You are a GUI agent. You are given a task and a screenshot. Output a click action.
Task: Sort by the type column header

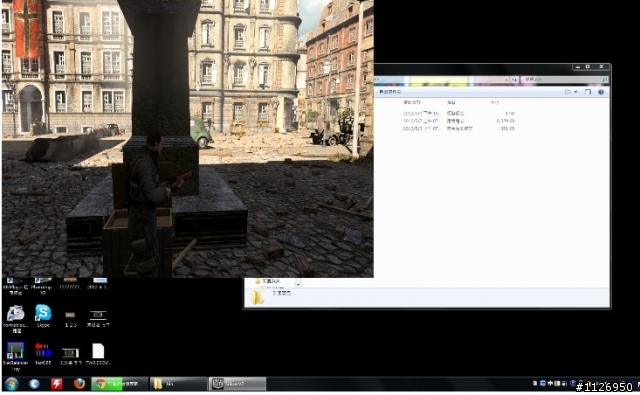pyautogui.click(x=451, y=103)
